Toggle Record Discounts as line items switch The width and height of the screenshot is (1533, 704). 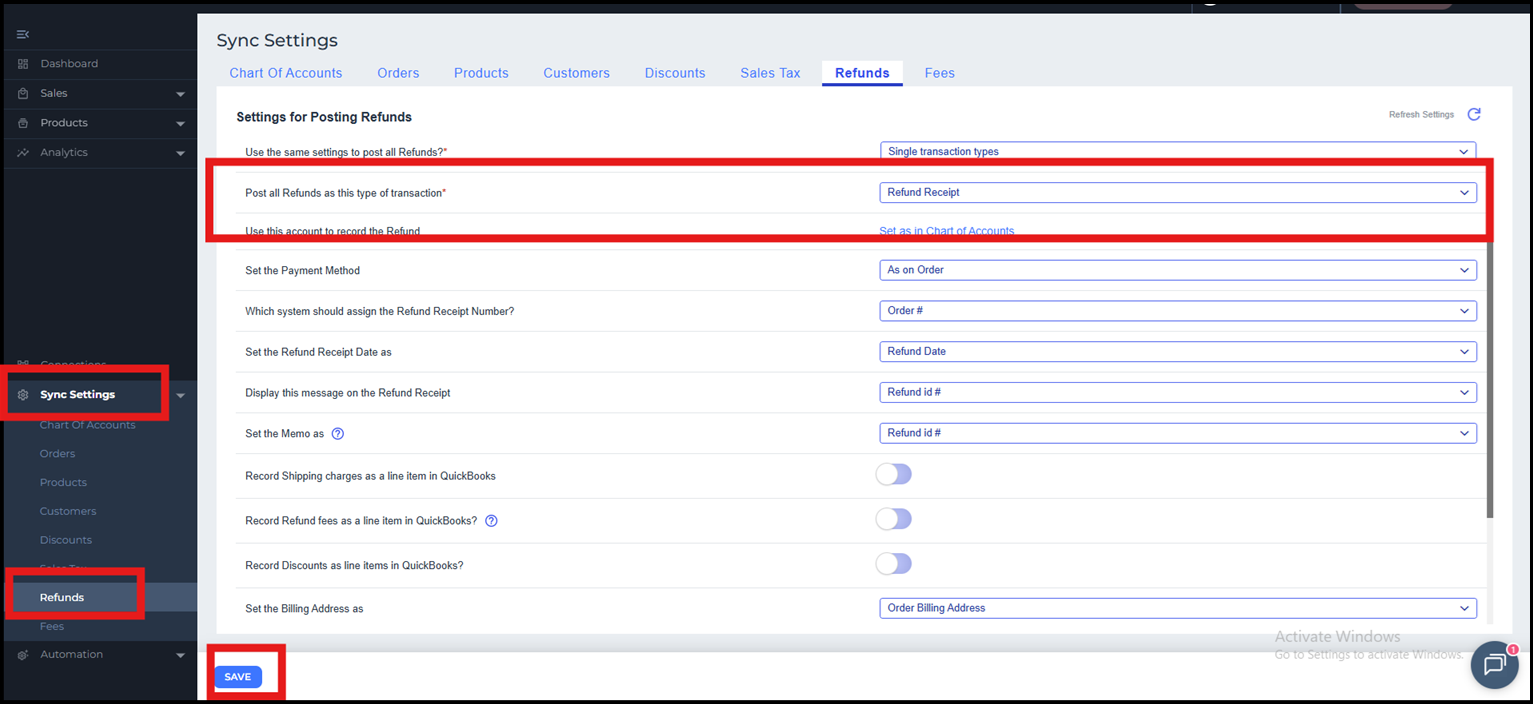893,564
